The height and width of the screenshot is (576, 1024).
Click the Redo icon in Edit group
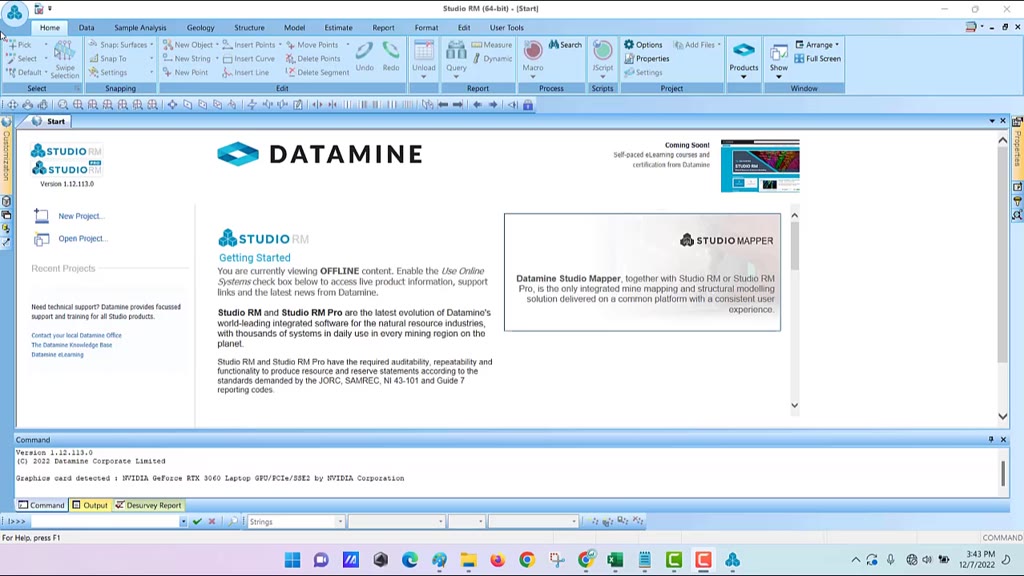[391, 51]
